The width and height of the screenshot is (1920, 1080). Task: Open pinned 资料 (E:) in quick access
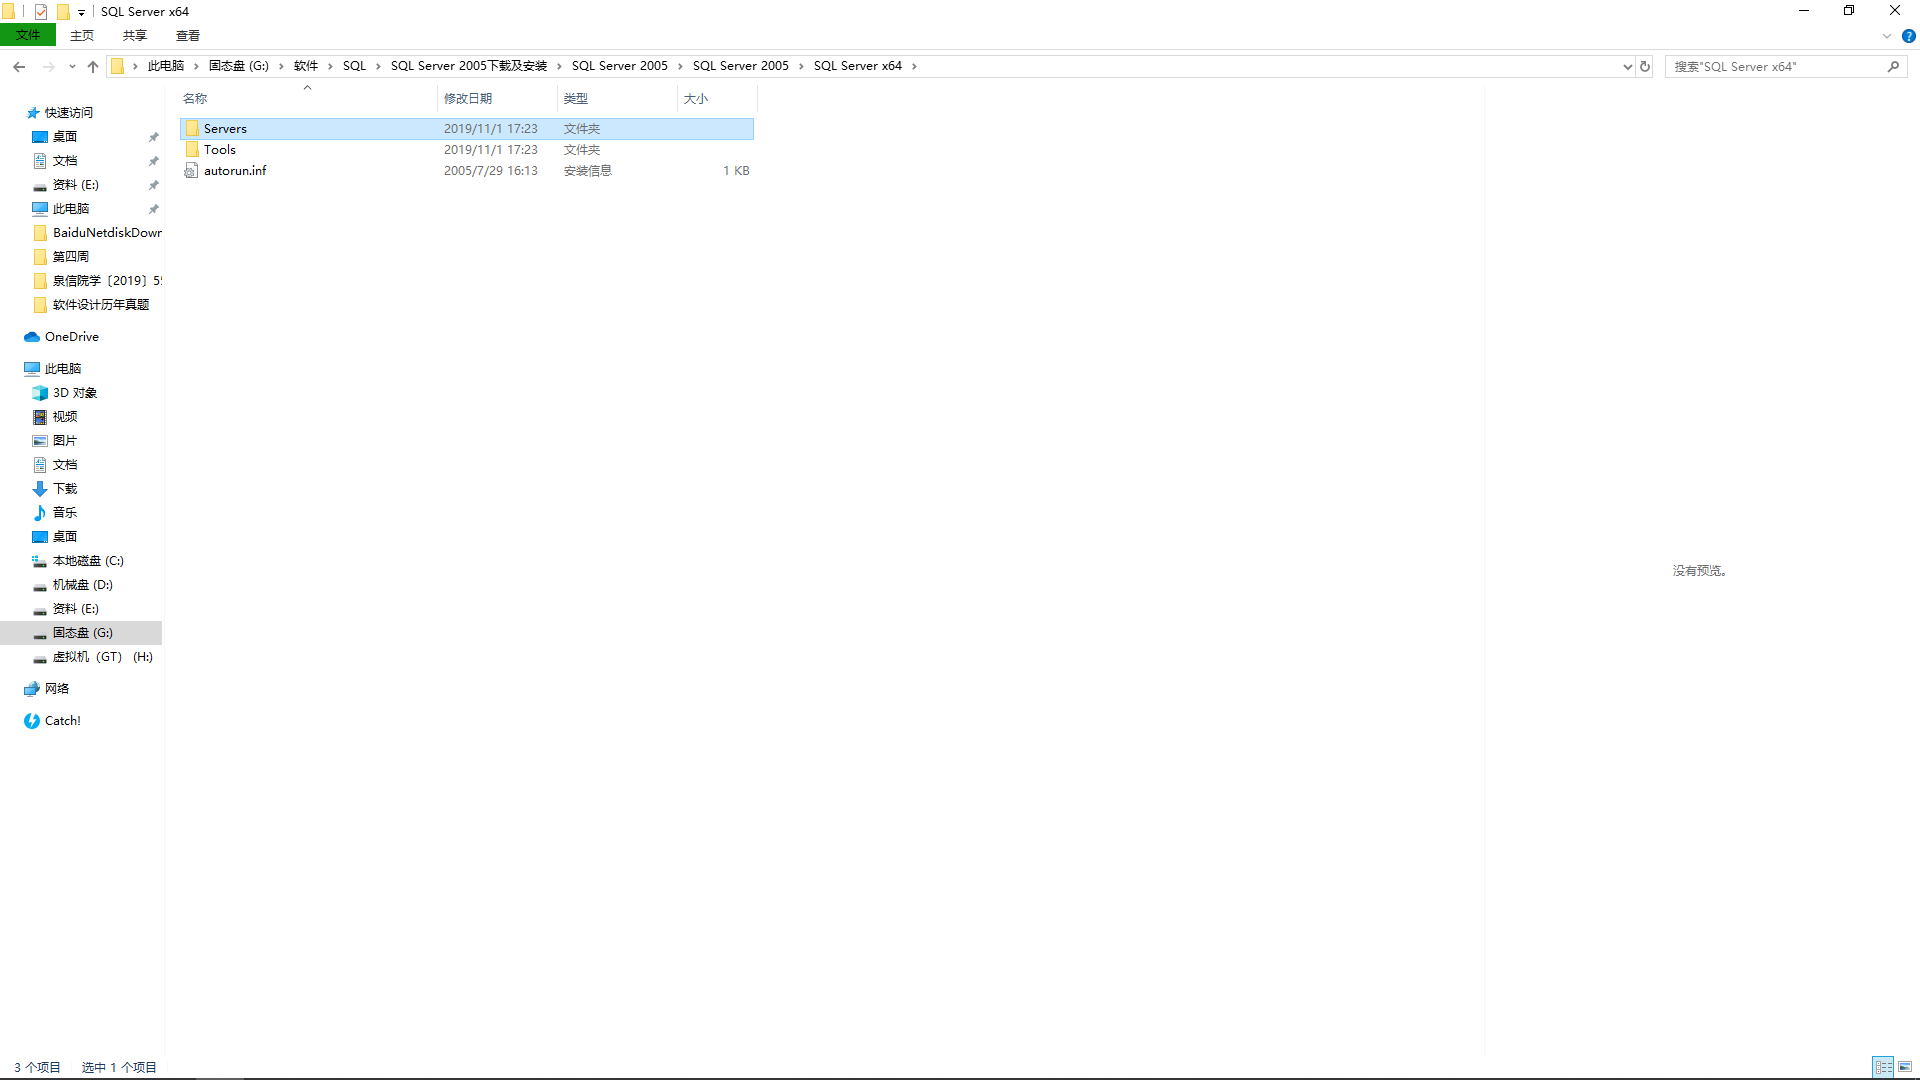coord(76,185)
